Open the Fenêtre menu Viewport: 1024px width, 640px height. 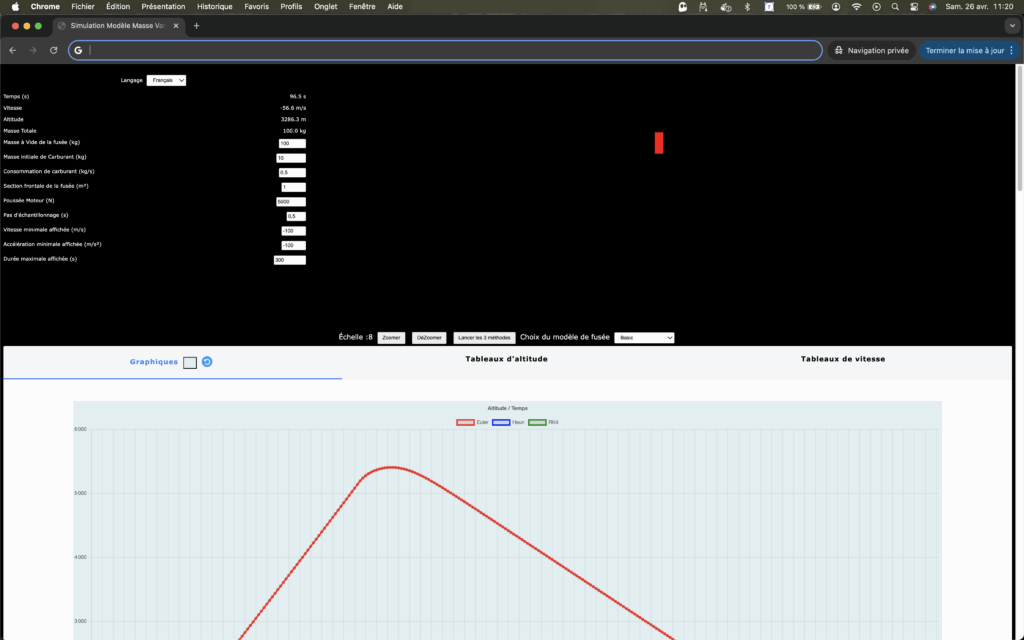coord(362,7)
